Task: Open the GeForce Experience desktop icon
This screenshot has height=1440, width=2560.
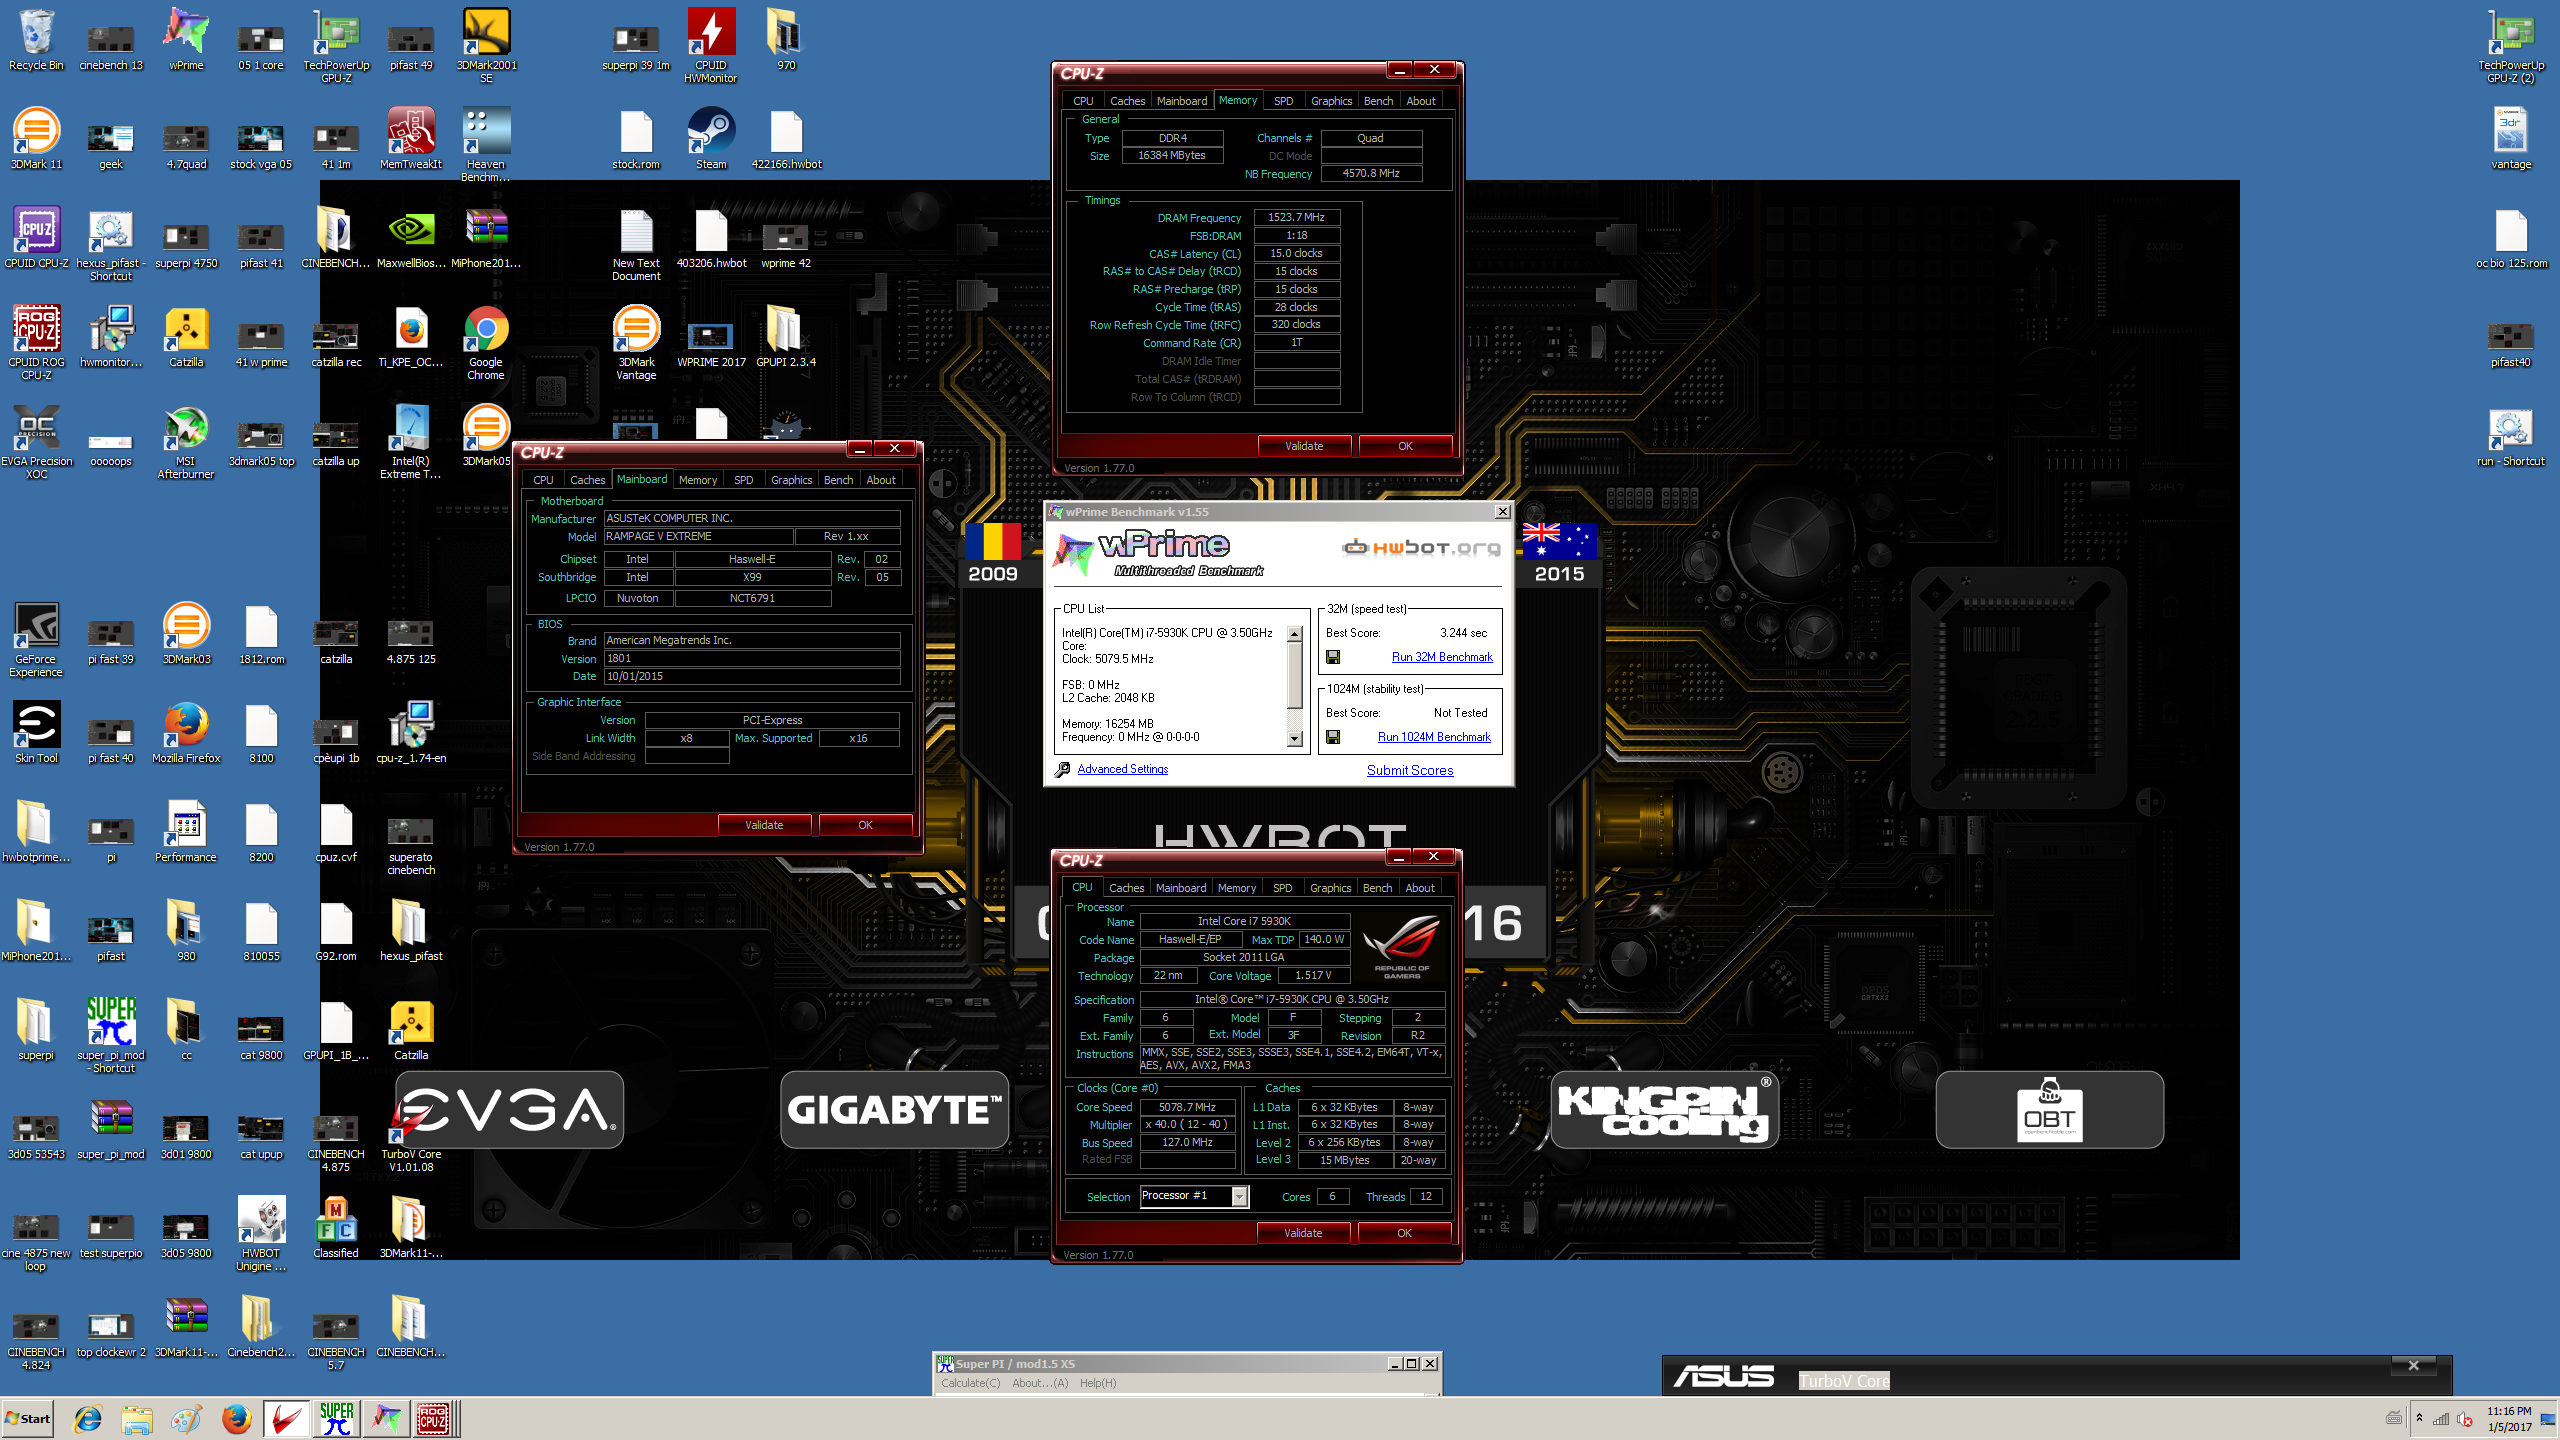Action: 36,640
